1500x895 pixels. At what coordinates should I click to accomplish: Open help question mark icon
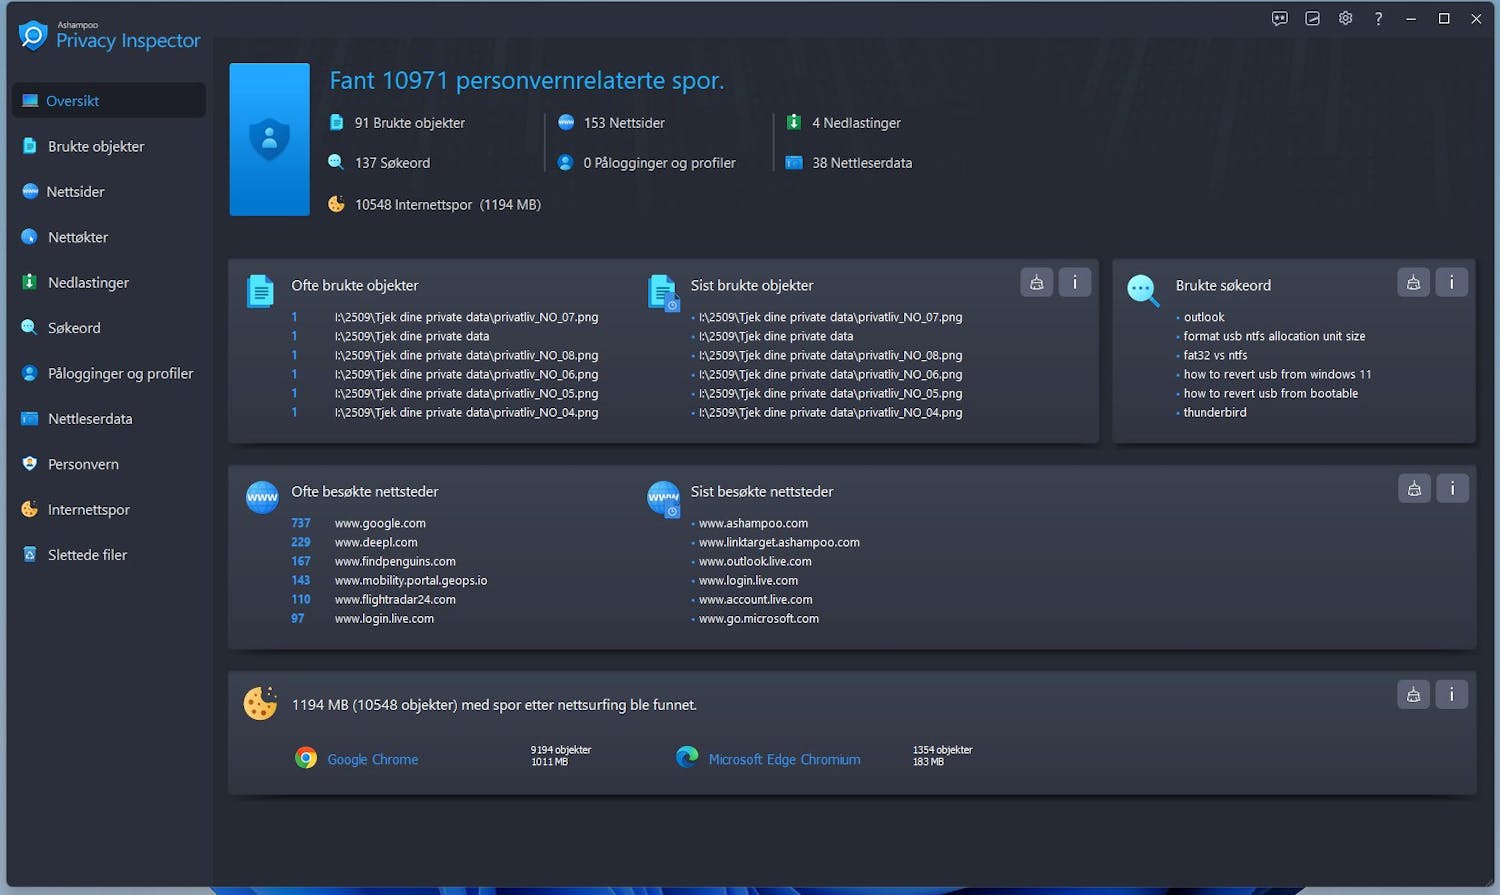coord(1378,19)
